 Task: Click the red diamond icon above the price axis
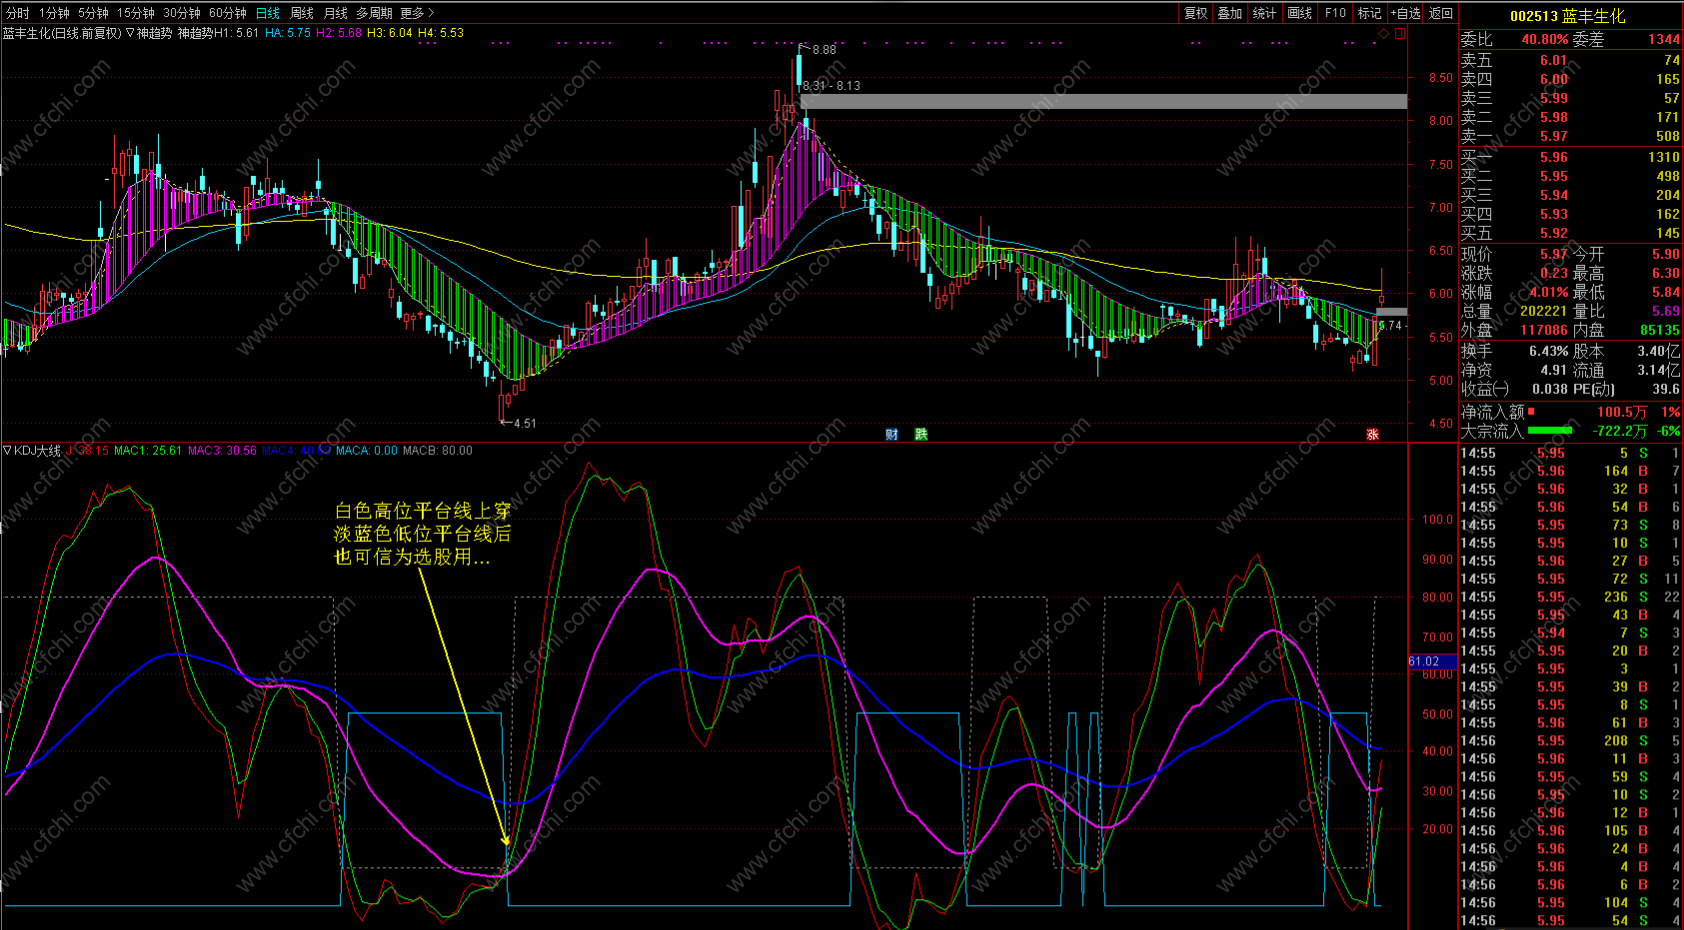[1384, 33]
